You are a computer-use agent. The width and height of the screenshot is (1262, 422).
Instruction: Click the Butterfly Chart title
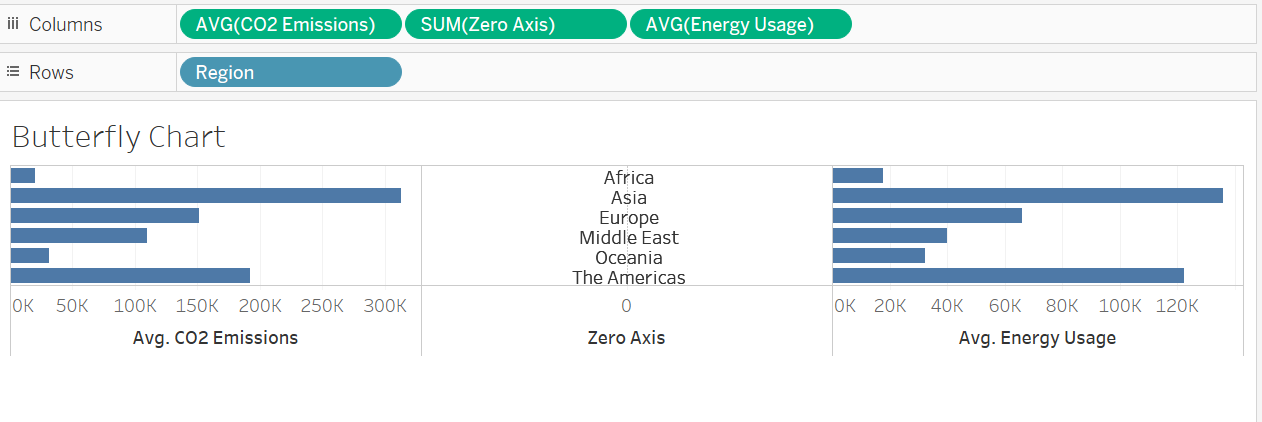pyautogui.click(x=119, y=137)
